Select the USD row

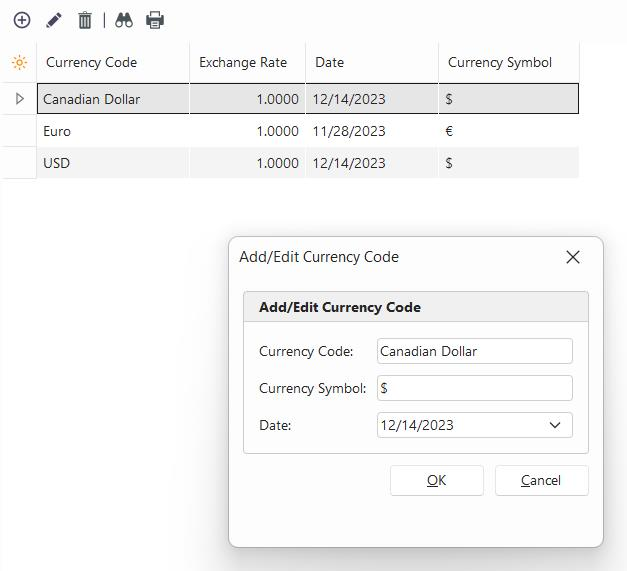(110, 163)
